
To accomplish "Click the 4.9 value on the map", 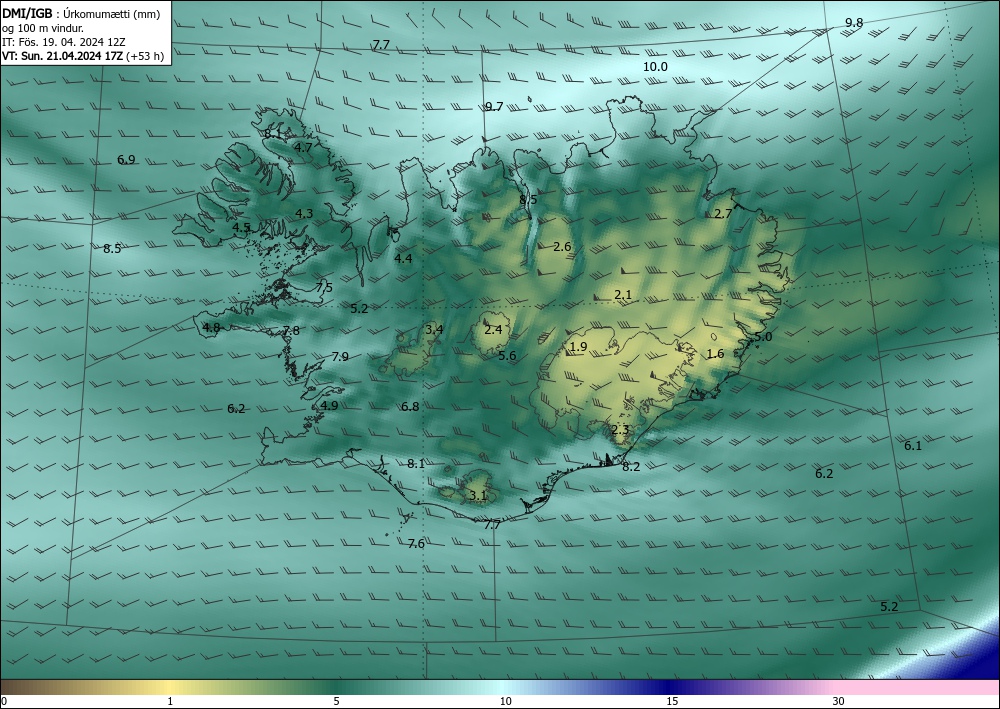I will click(329, 406).
